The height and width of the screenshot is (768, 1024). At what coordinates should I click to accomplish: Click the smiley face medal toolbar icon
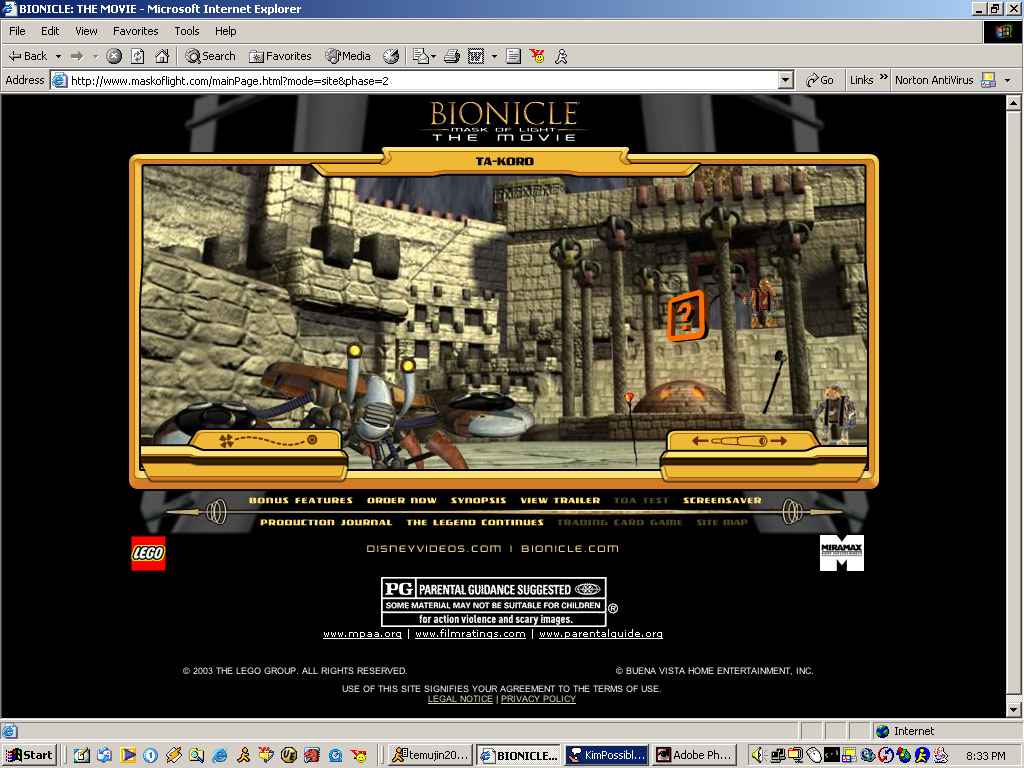coord(537,56)
